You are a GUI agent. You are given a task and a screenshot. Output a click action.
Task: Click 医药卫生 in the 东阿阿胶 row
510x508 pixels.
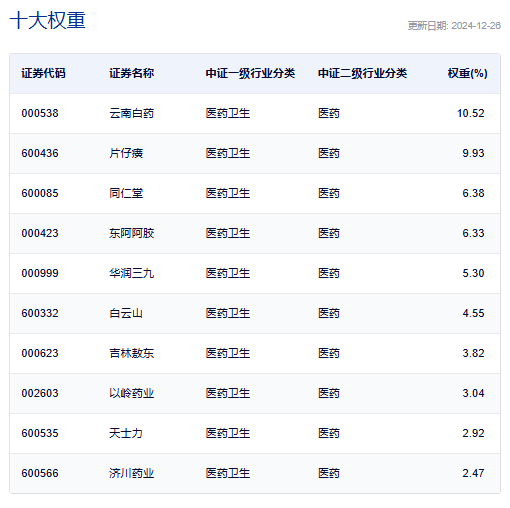click(228, 233)
